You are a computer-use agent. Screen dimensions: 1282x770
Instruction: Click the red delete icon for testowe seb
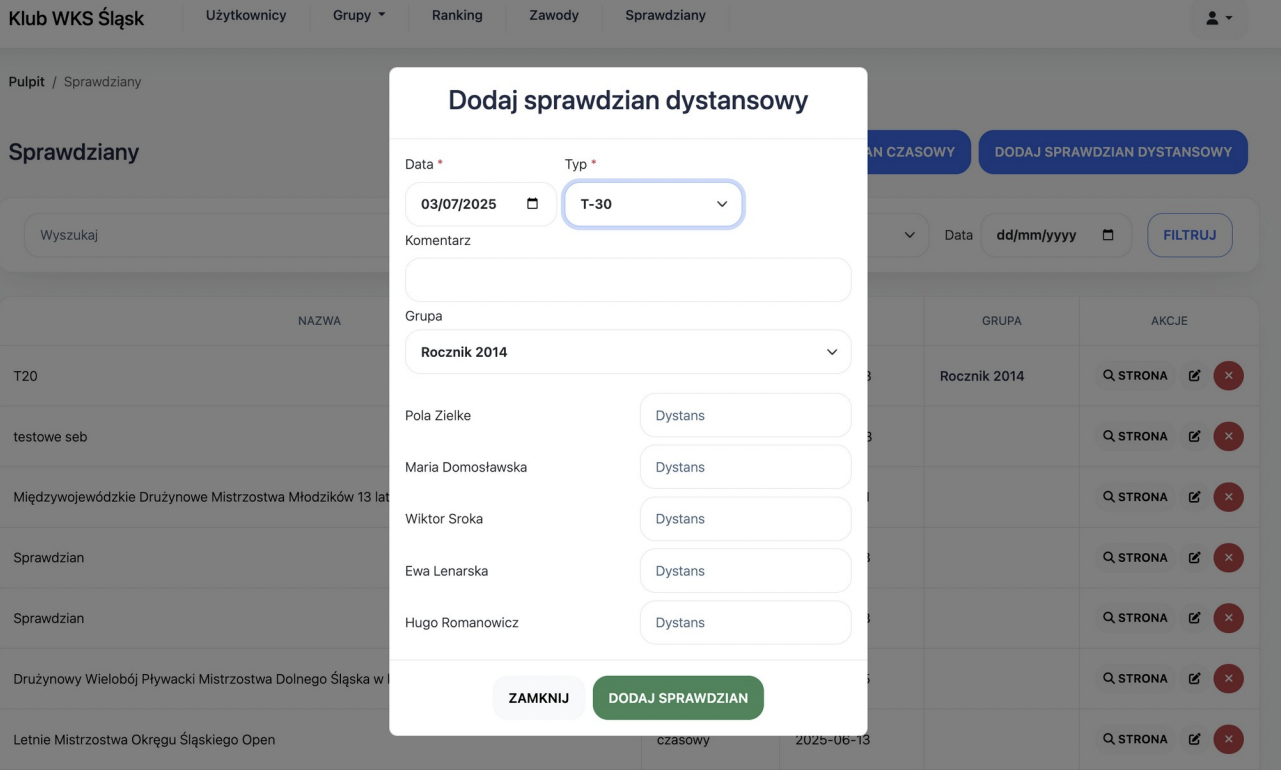point(1228,437)
